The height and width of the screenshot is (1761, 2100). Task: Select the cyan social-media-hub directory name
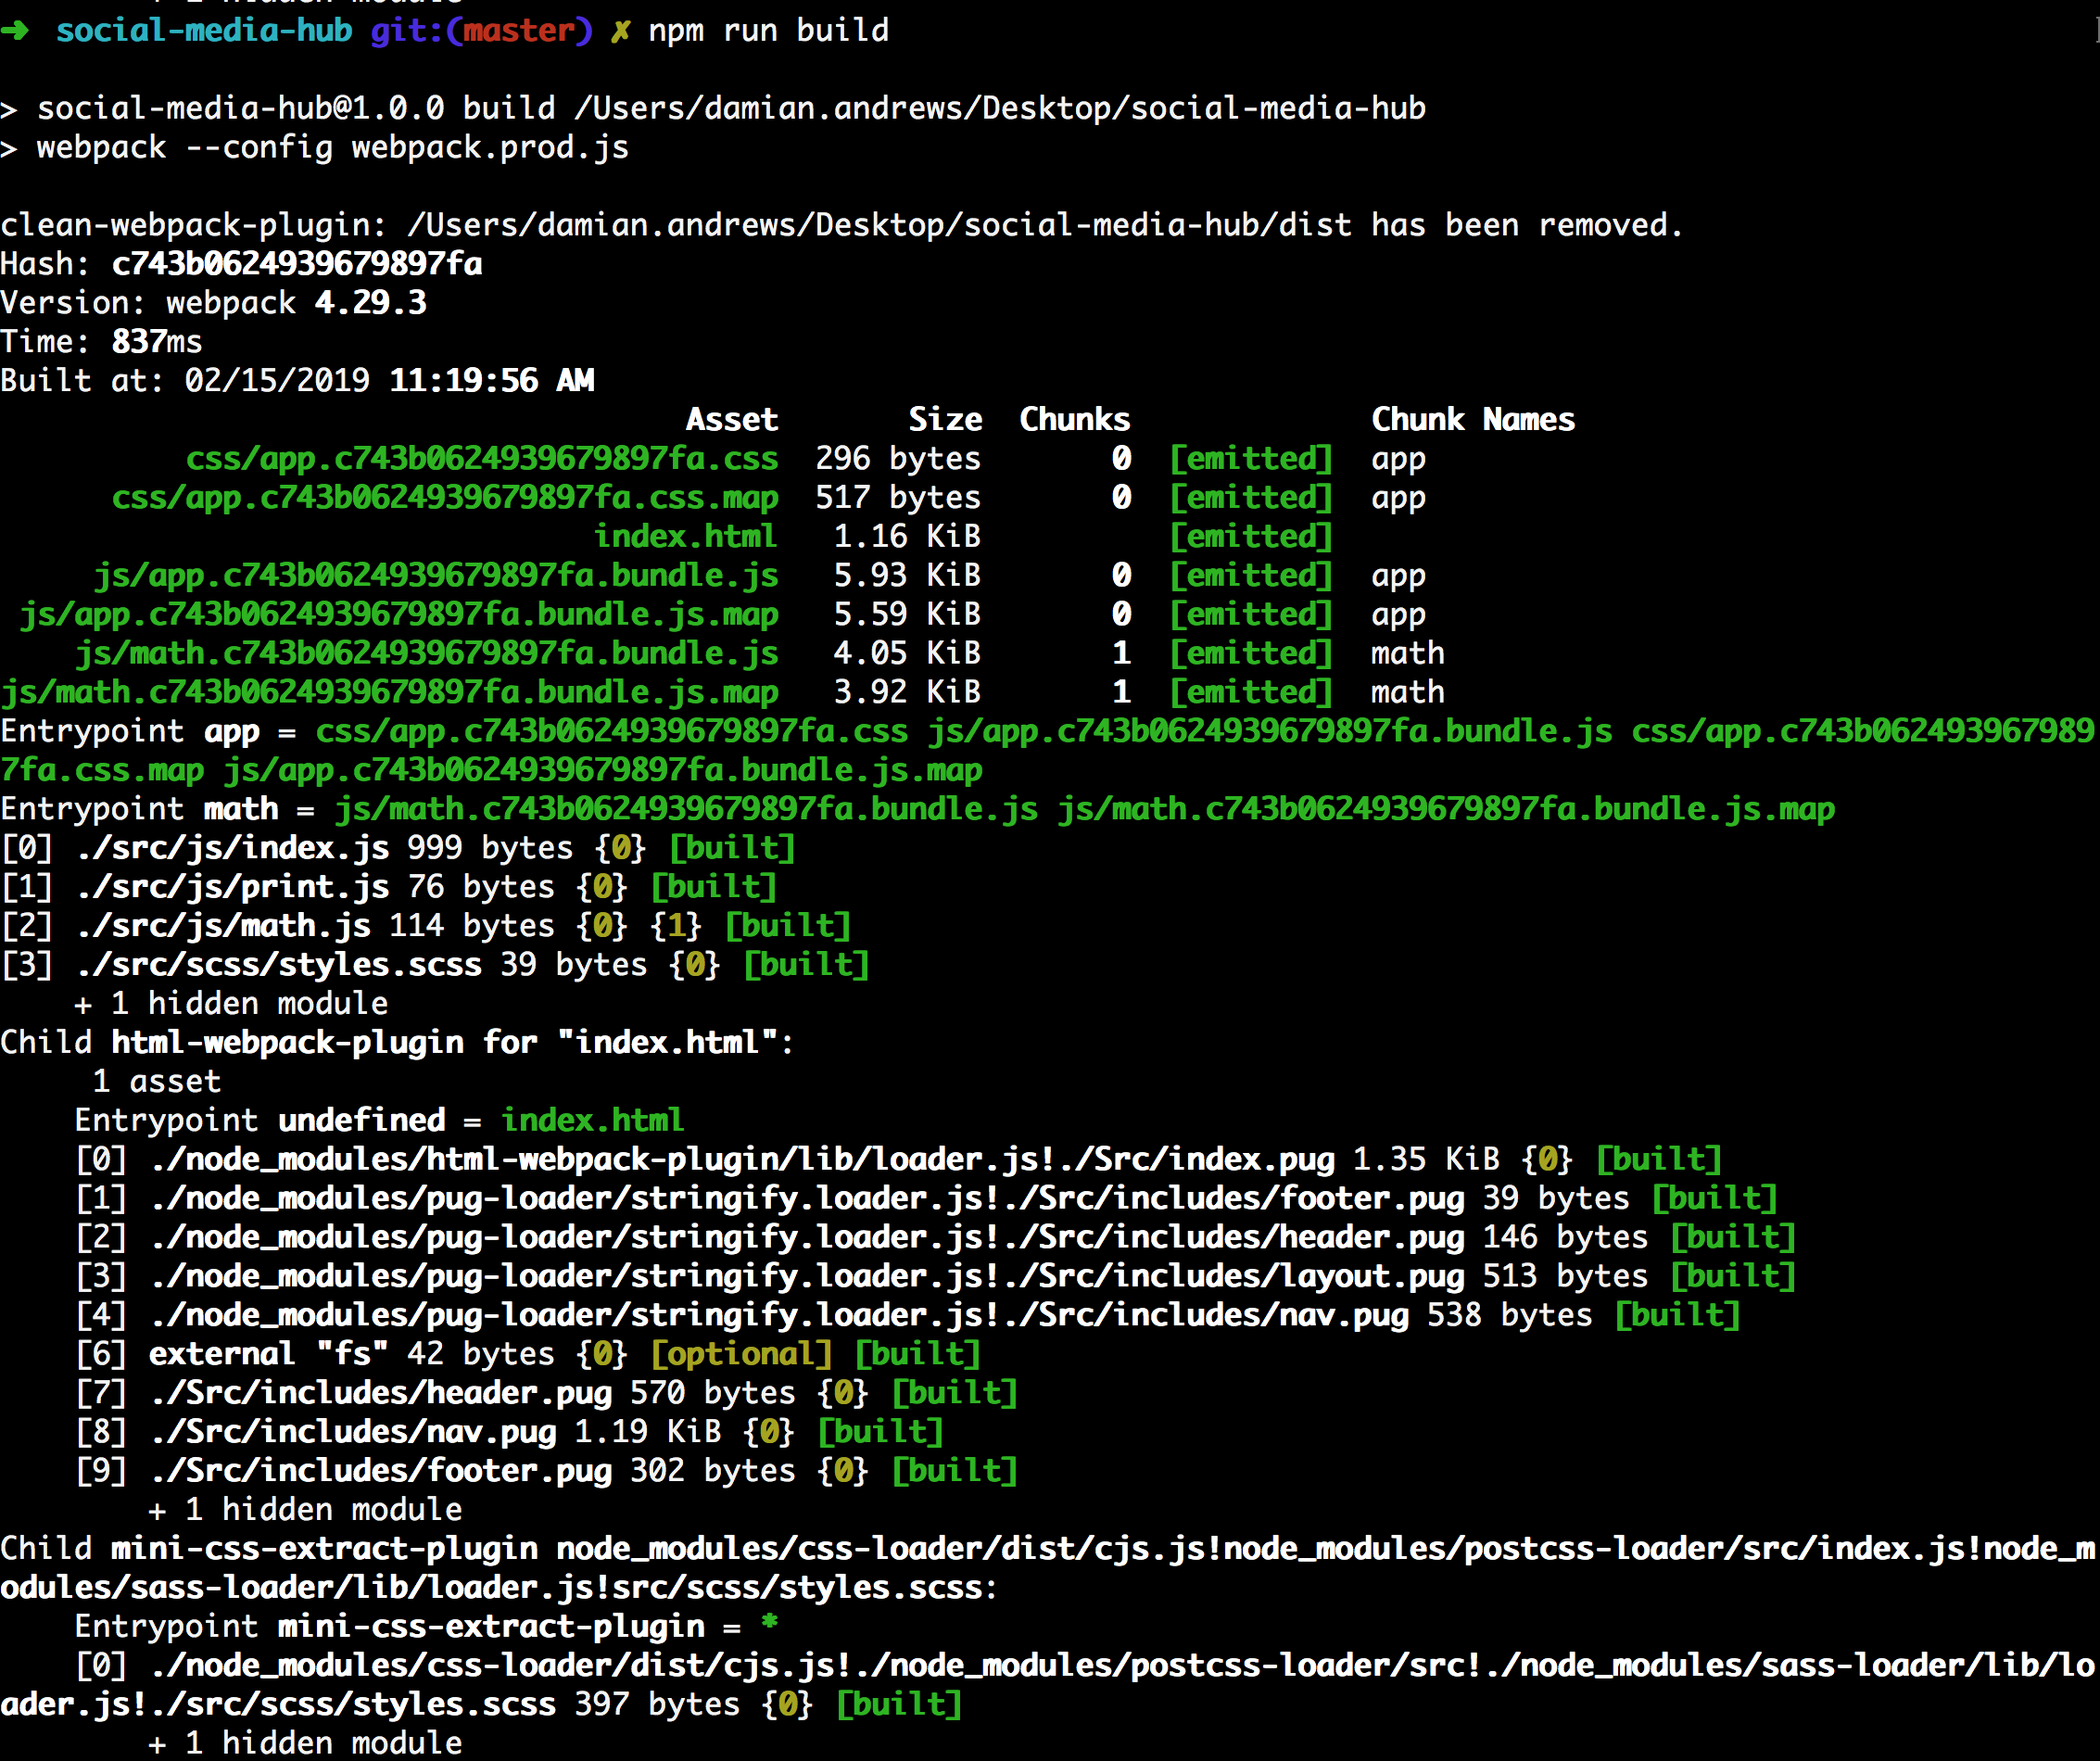click(204, 30)
